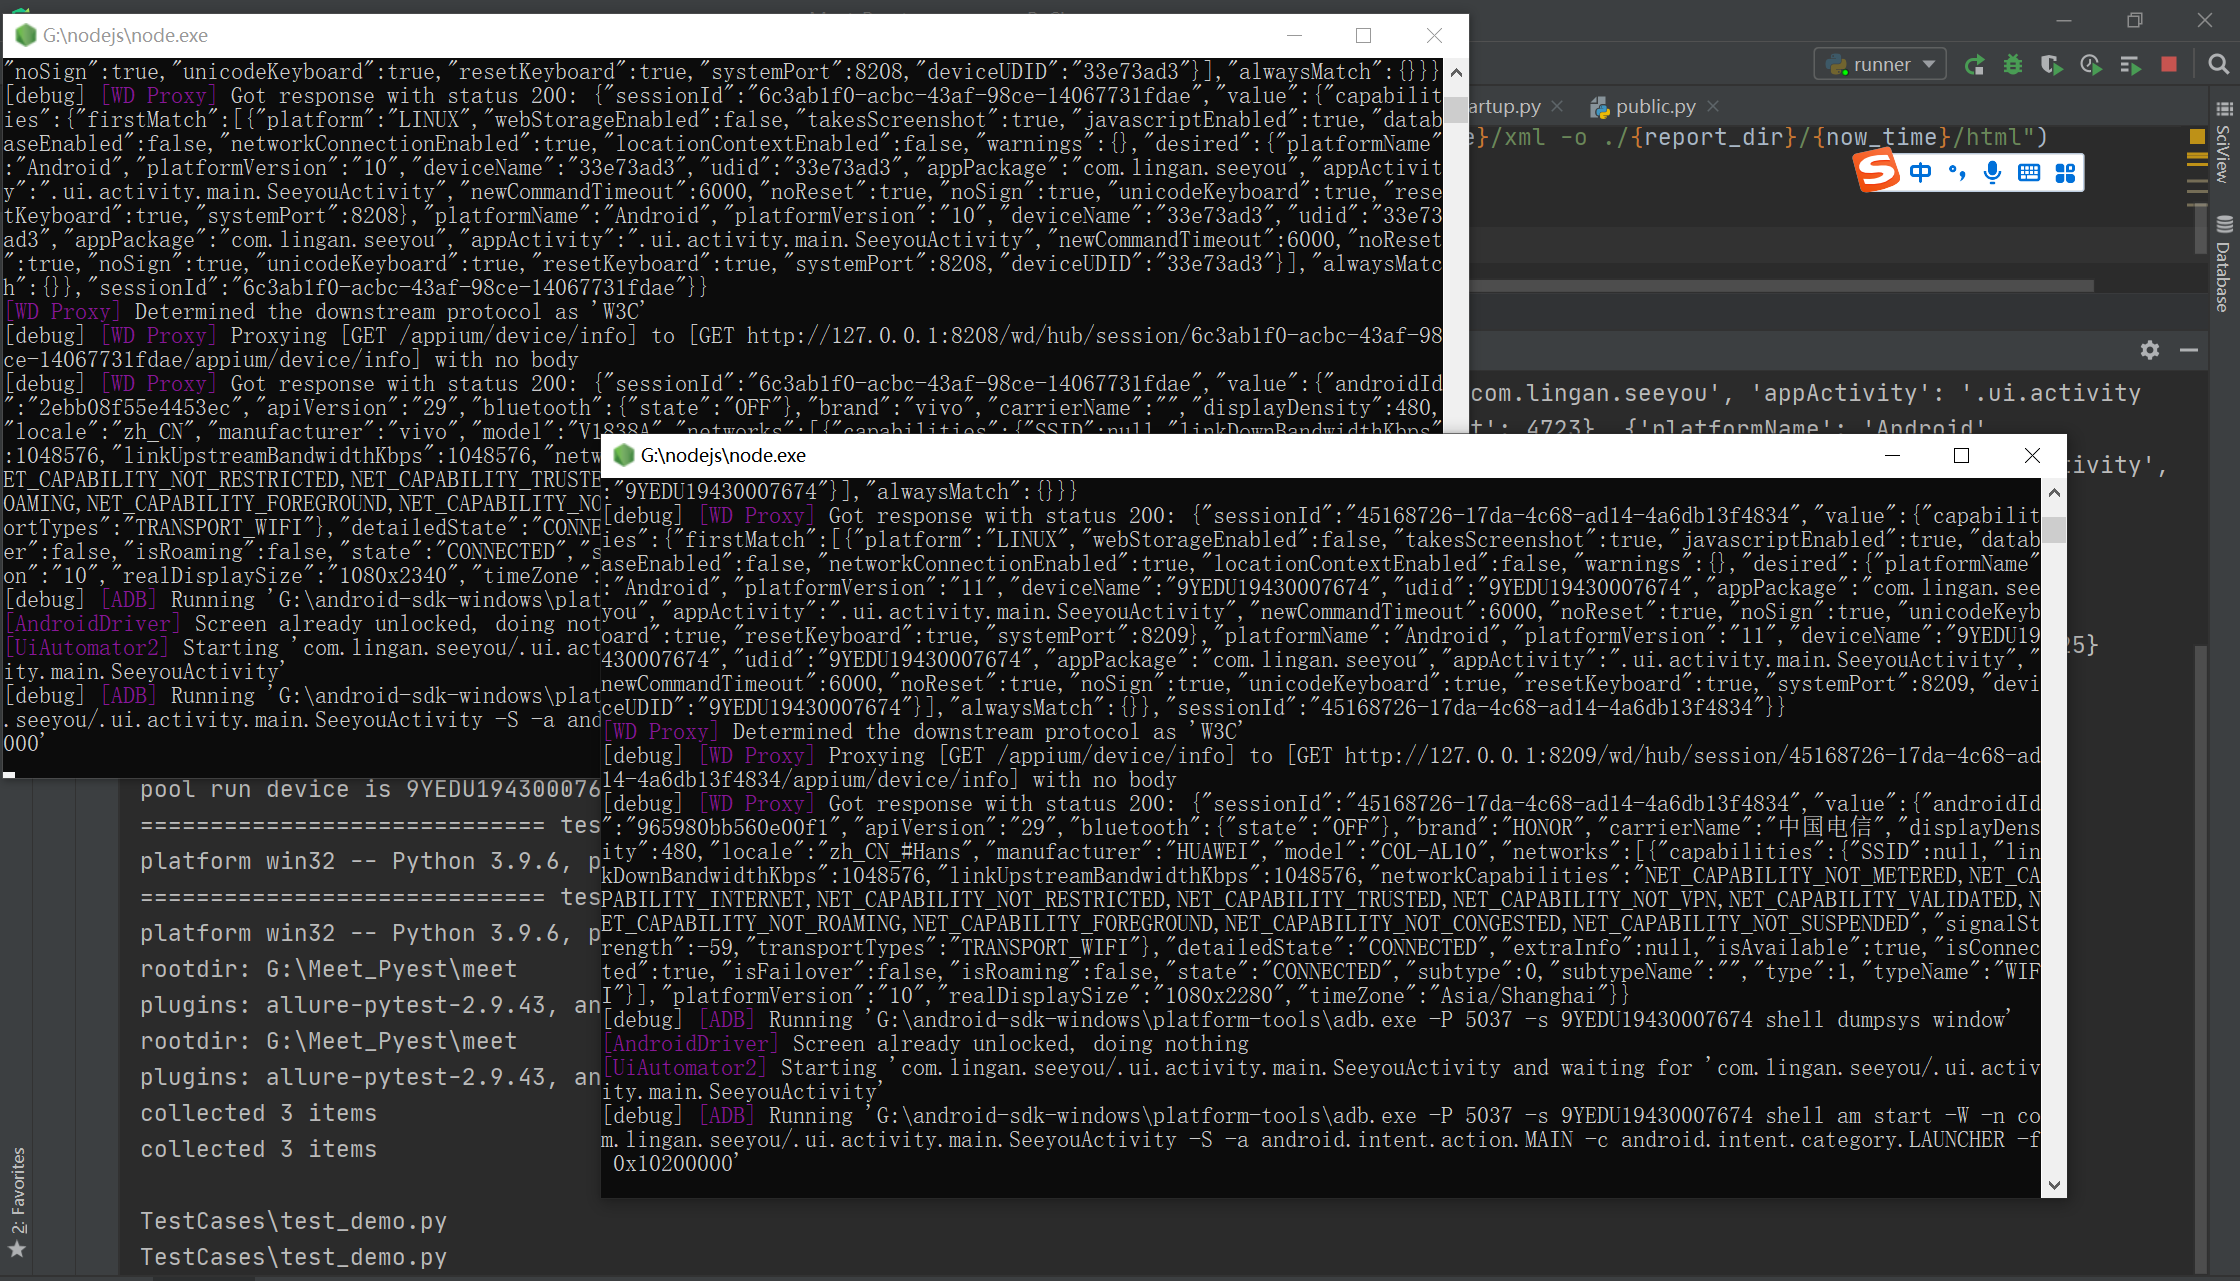
Task: Click the front node.exe window title icon
Action: click(x=624, y=455)
